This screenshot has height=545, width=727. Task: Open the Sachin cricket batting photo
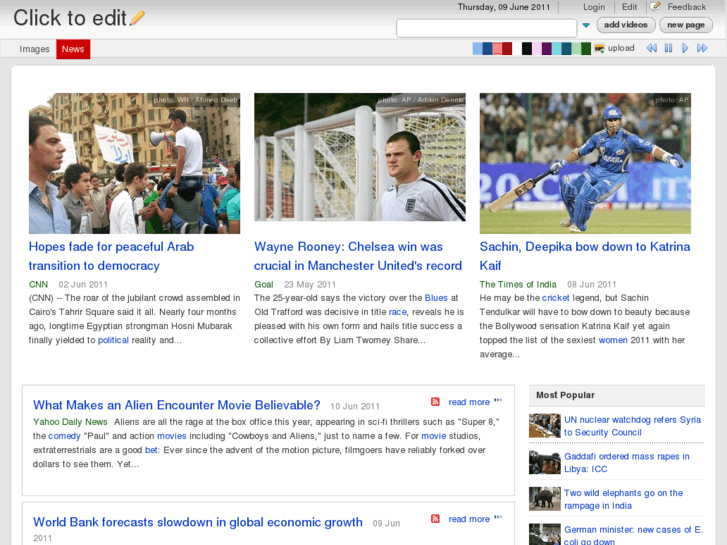click(x=585, y=163)
